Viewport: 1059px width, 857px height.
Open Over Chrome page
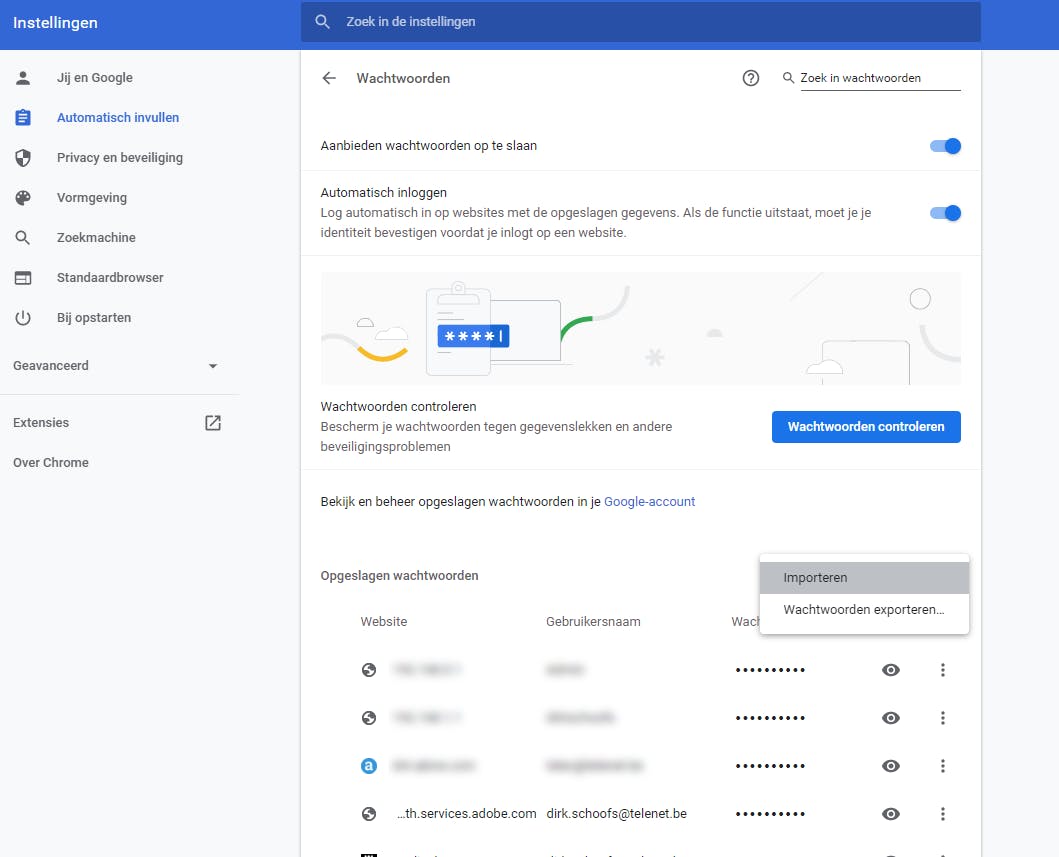(51, 463)
